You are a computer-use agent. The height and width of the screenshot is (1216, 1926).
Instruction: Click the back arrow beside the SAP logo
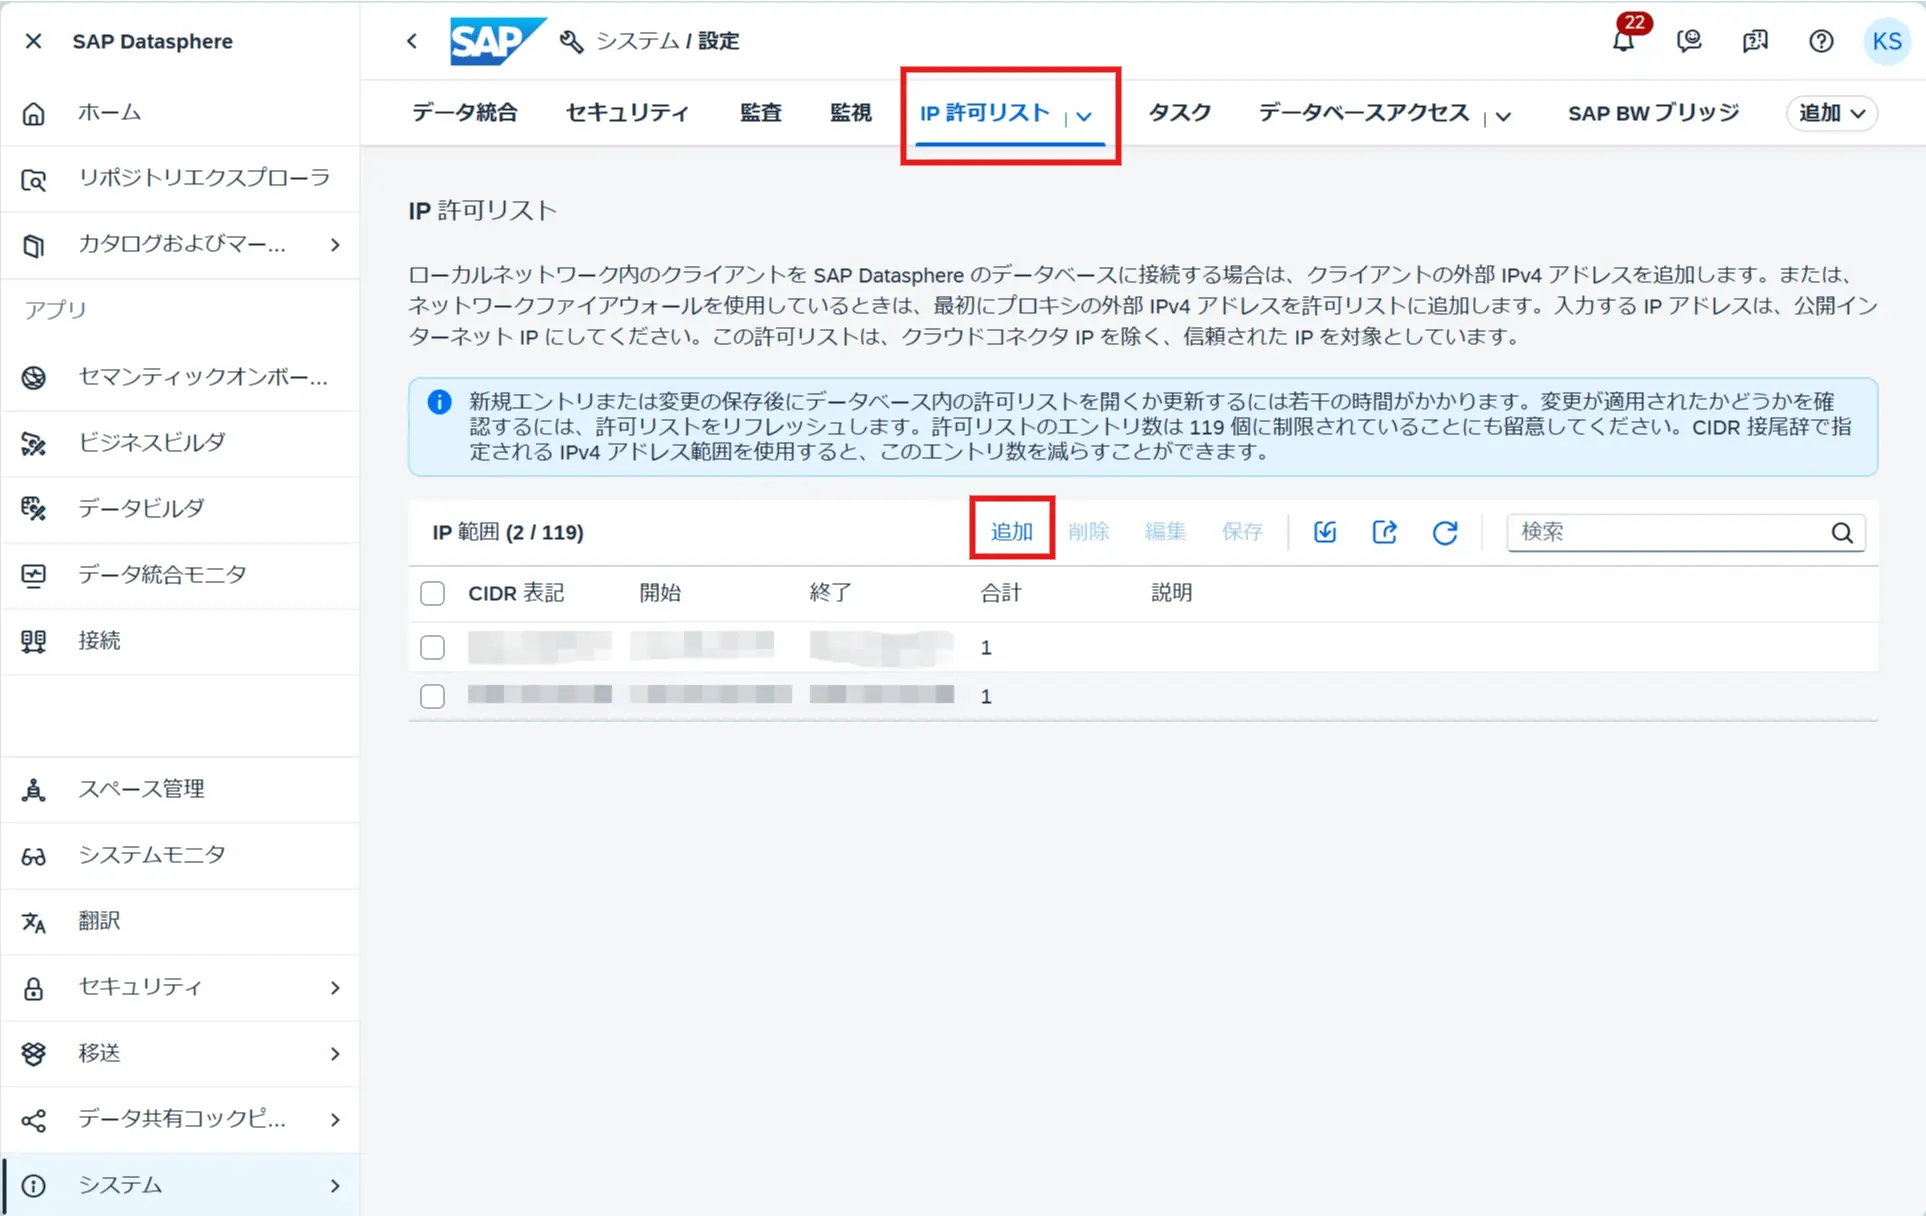click(x=412, y=41)
